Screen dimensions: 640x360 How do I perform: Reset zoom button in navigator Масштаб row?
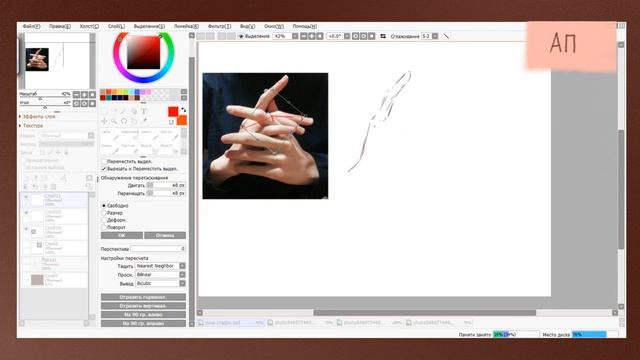[x=92, y=94]
